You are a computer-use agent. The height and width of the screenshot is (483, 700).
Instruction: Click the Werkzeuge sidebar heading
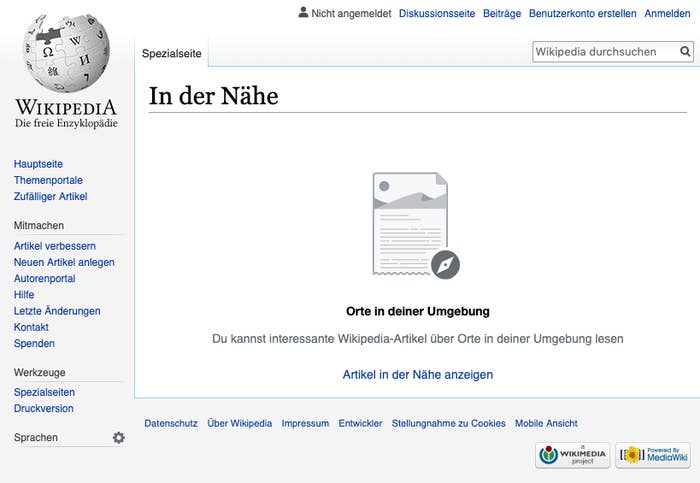pyautogui.click(x=39, y=372)
